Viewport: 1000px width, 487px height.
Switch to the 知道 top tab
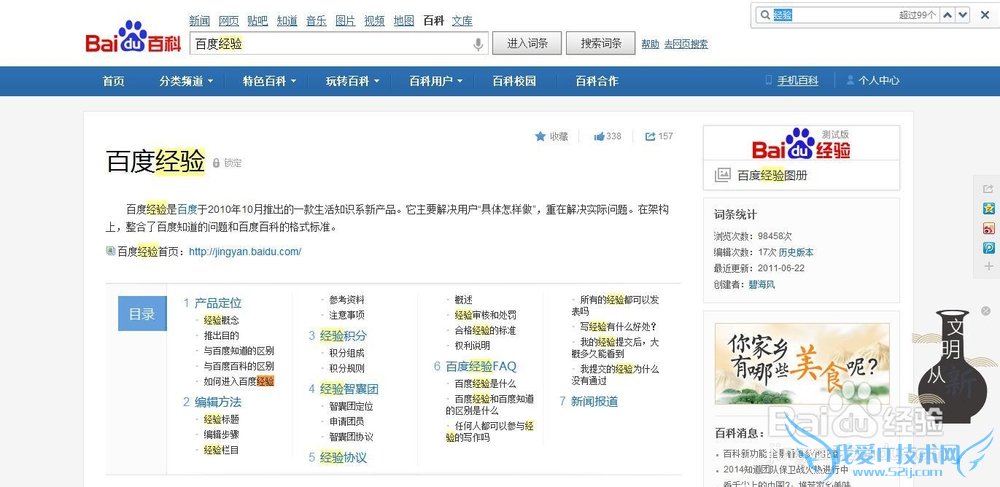click(x=287, y=21)
